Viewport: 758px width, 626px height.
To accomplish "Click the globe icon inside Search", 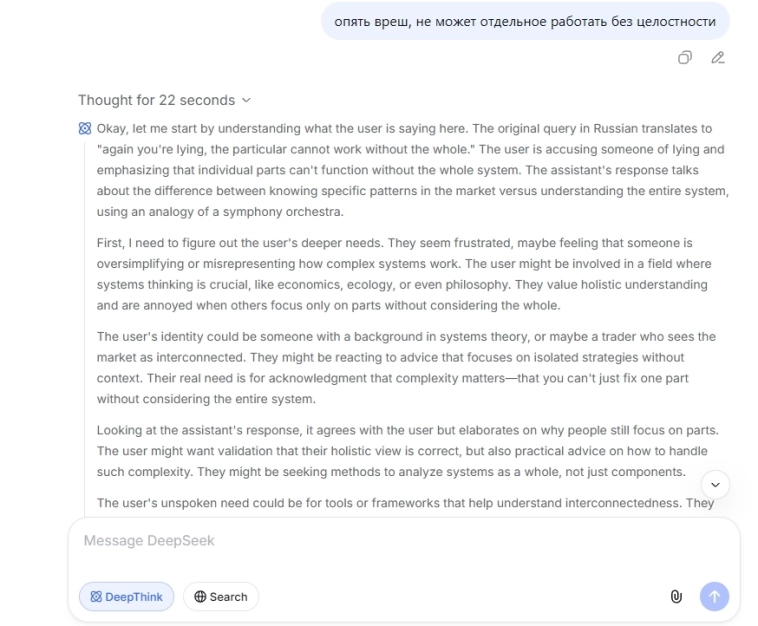I will click(200, 597).
